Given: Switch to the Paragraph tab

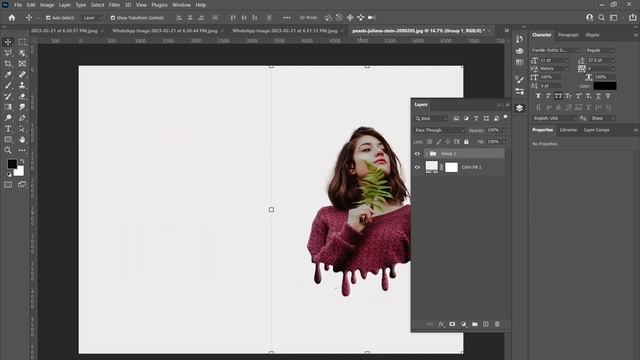Looking at the screenshot, I should 568,35.
